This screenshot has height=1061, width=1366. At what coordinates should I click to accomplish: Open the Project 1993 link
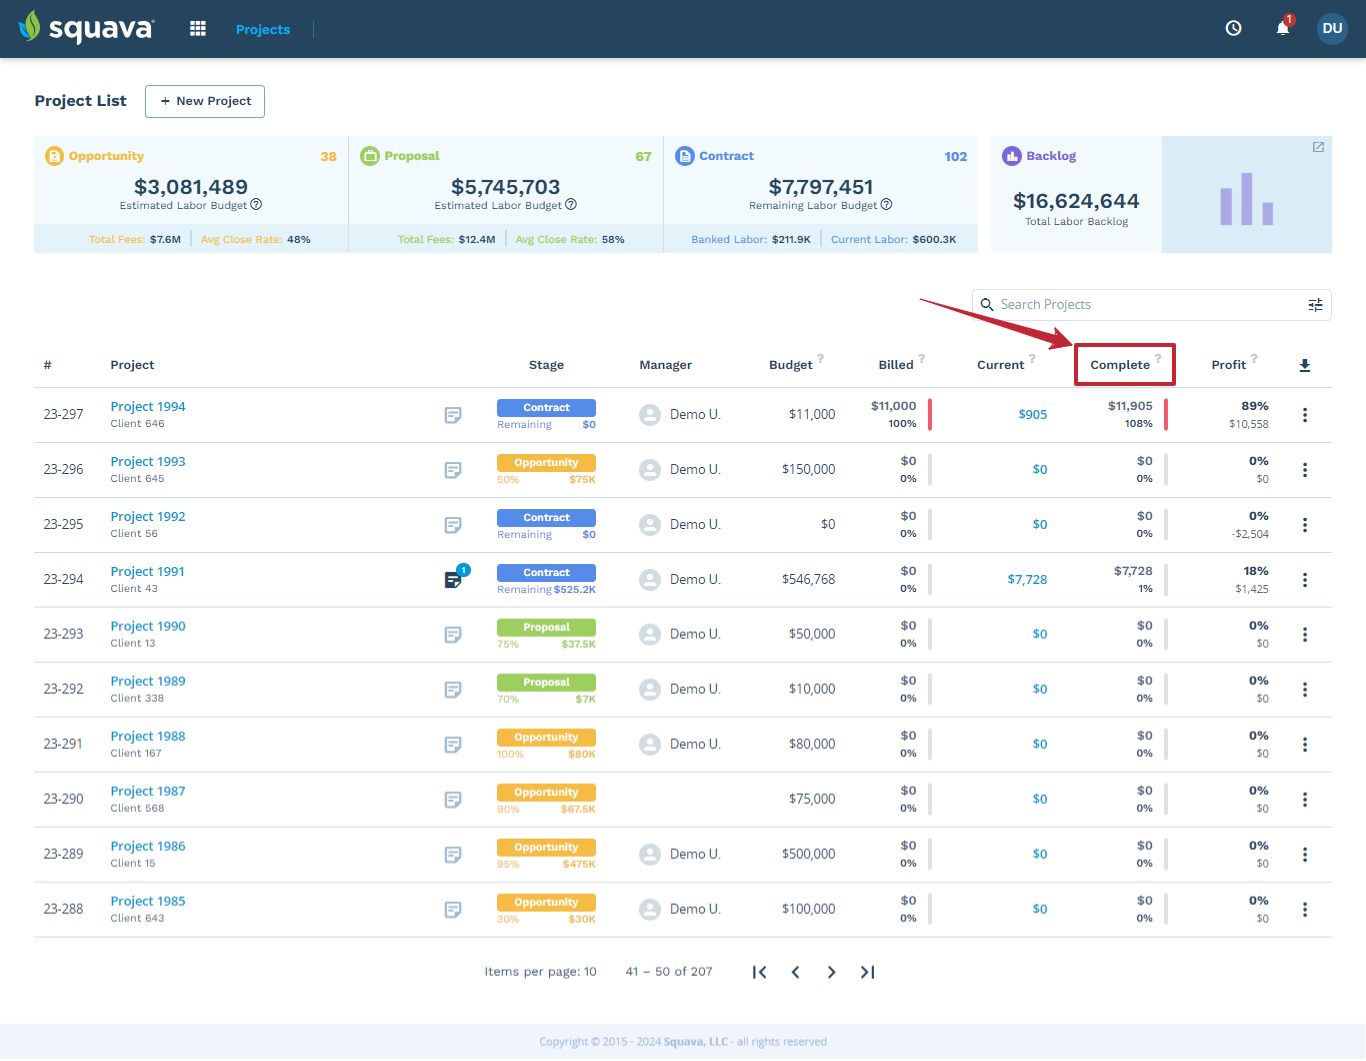(x=147, y=461)
